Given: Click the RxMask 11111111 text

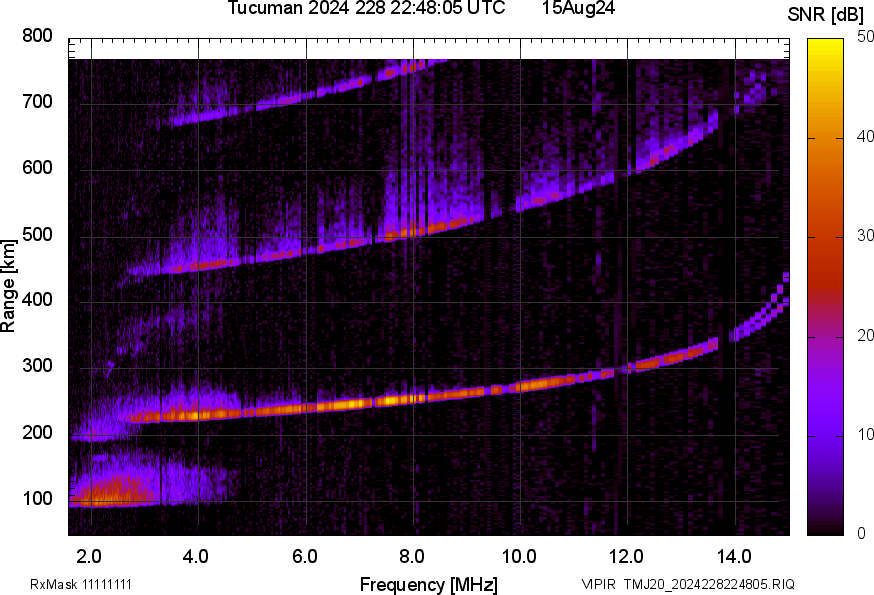Looking at the screenshot, I should pos(81,584).
